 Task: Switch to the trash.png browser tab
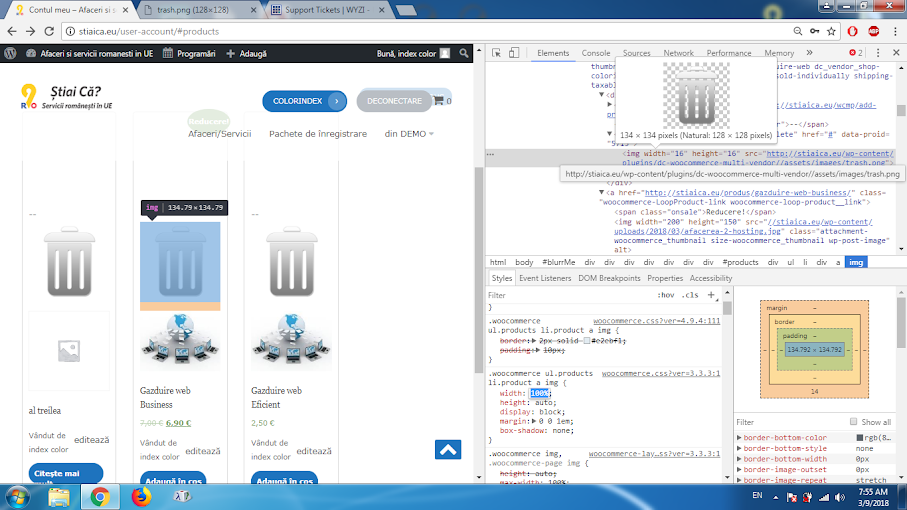[x=200, y=10]
